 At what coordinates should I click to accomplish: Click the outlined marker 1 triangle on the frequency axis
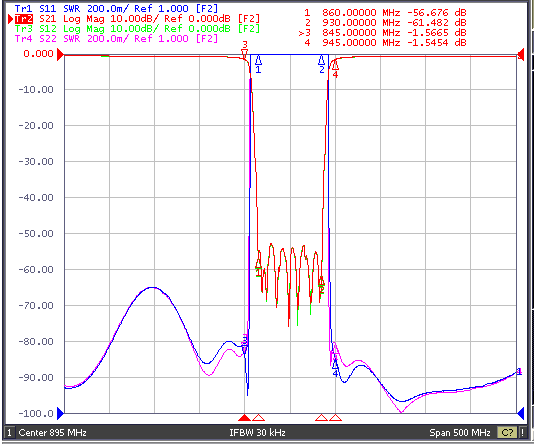[258, 418]
